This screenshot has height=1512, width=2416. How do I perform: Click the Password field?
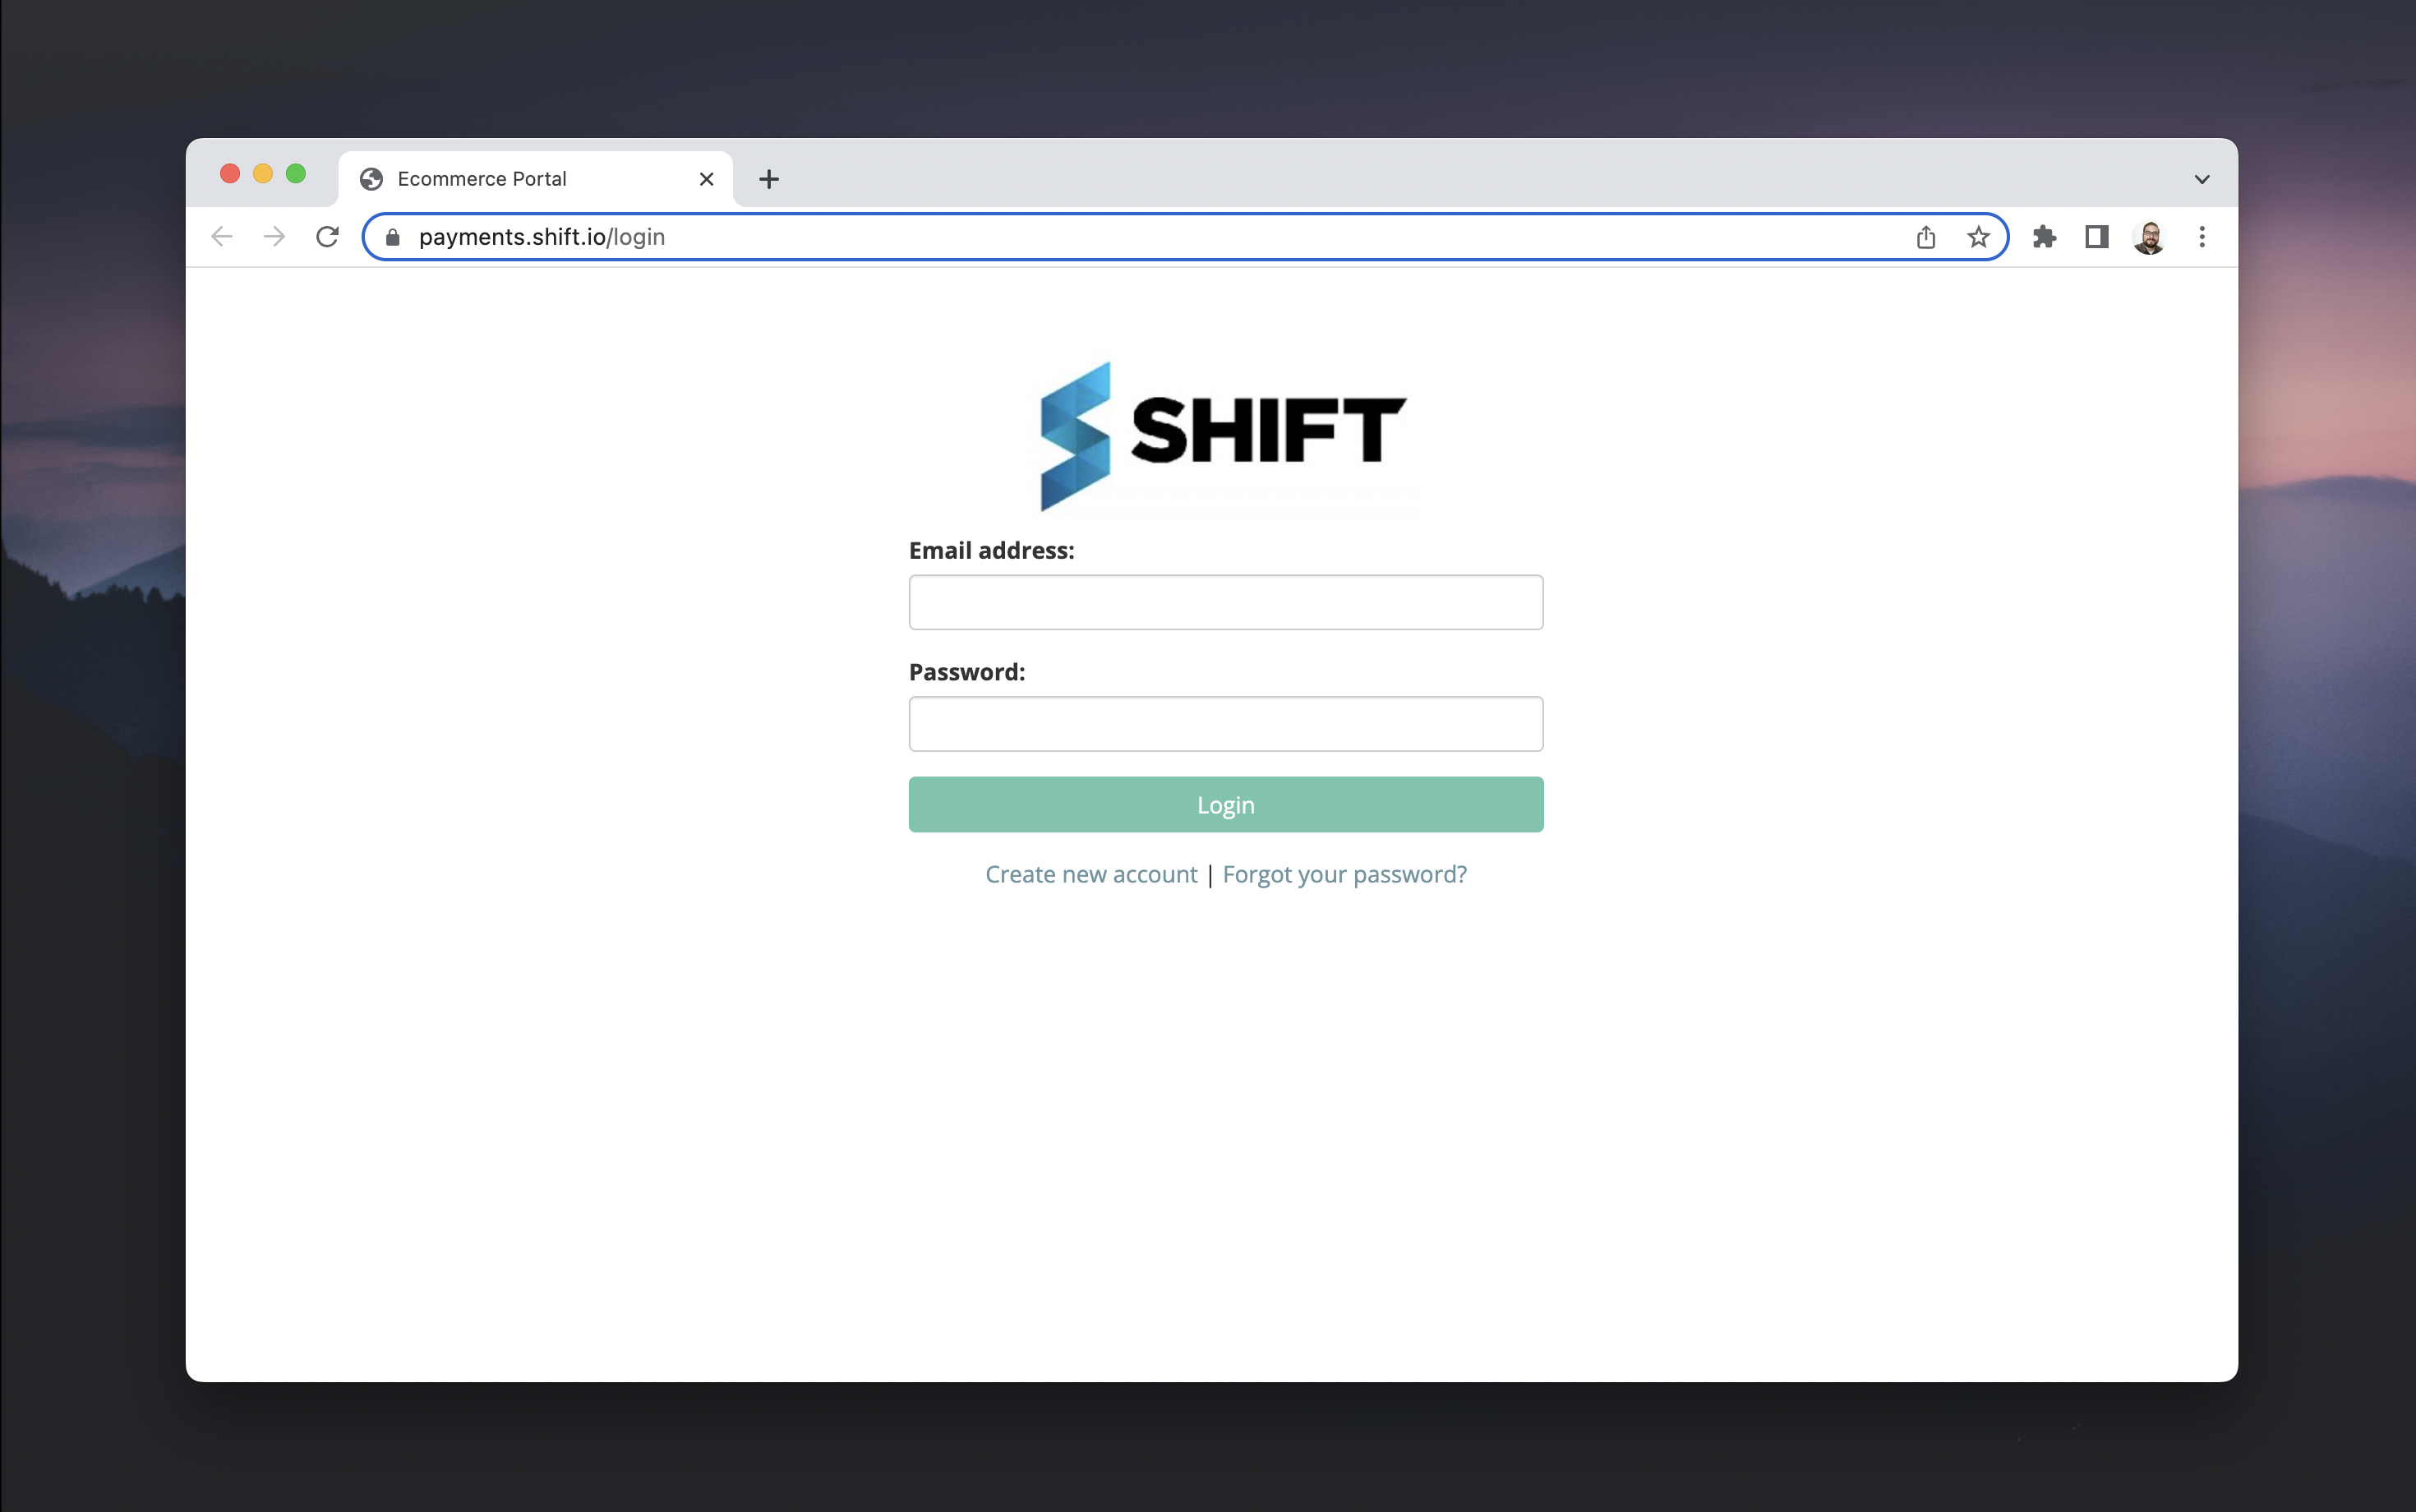pos(1225,724)
